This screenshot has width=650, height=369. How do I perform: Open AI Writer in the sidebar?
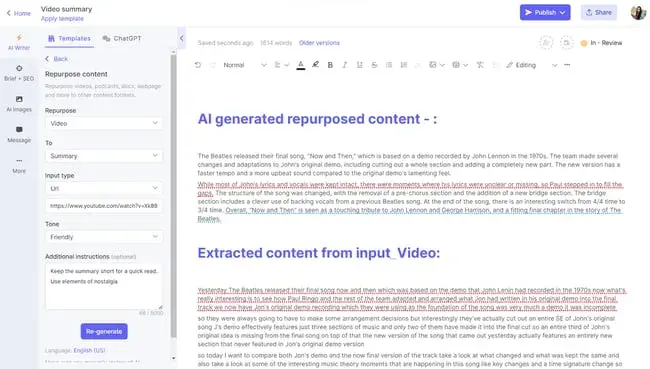(19, 42)
